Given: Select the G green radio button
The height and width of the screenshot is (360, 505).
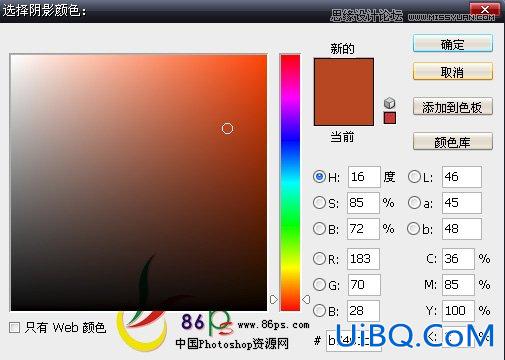Looking at the screenshot, I should click(x=319, y=284).
